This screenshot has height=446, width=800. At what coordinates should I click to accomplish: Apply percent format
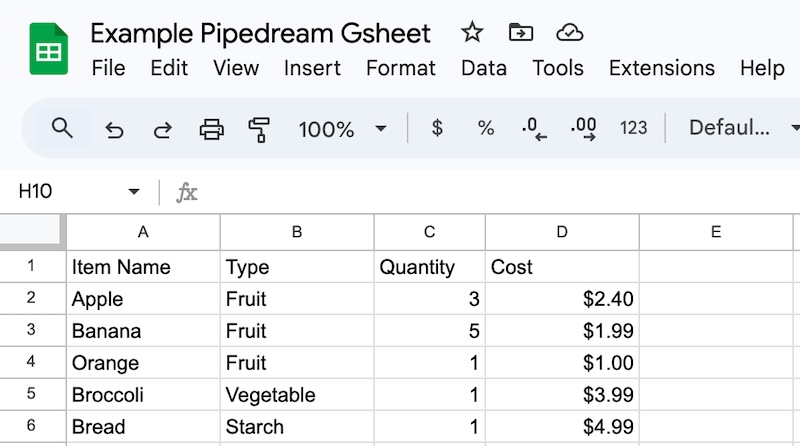tap(486, 128)
